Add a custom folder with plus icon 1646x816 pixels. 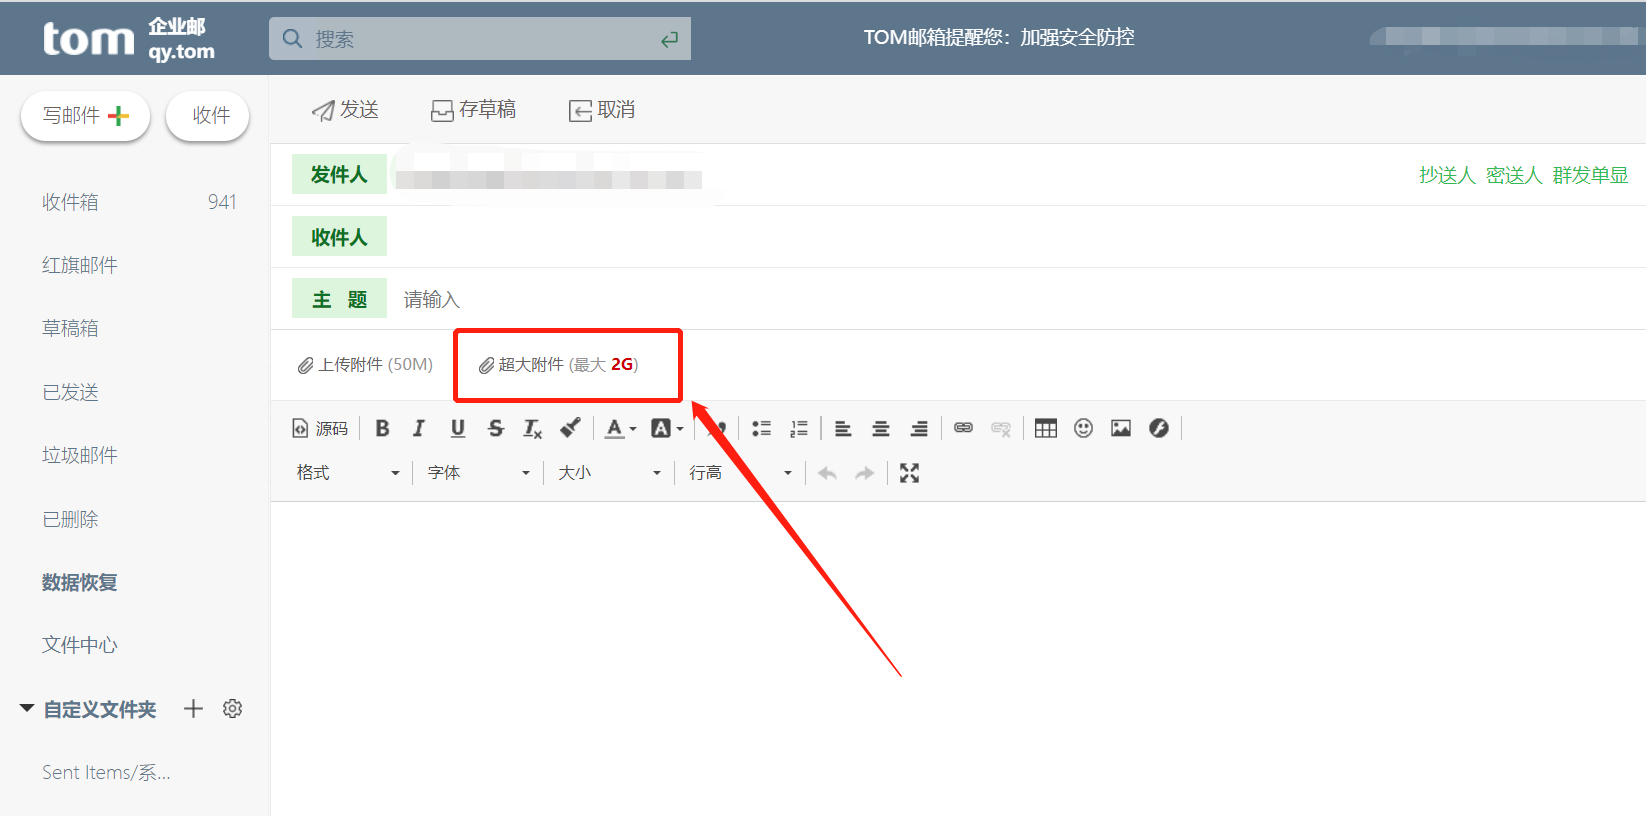(x=193, y=709)
